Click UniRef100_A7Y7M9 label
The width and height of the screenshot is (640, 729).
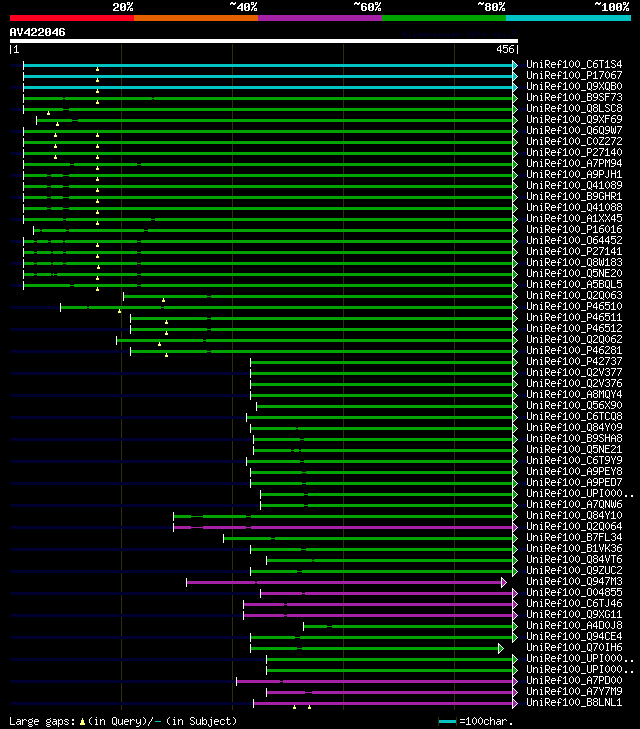click(x=574, y=692)
